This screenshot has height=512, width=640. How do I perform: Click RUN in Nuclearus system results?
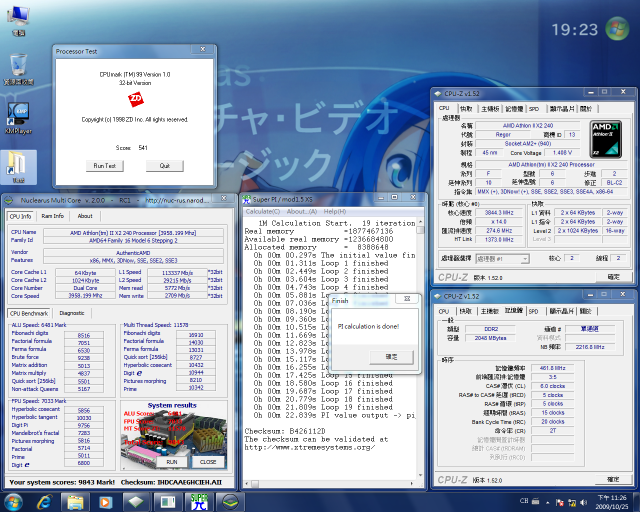pos(171,462)
